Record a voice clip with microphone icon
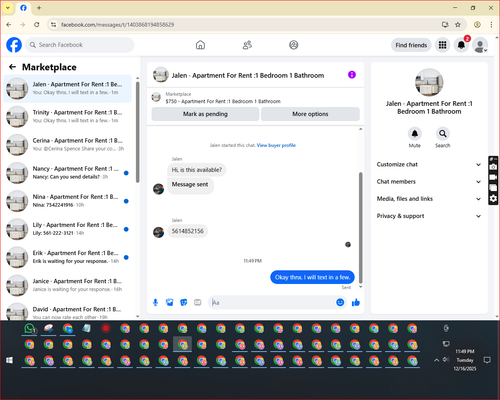Image resolution: width=500 pixels, height=400 pixels. pyautogui.click(x=155, y=302)
